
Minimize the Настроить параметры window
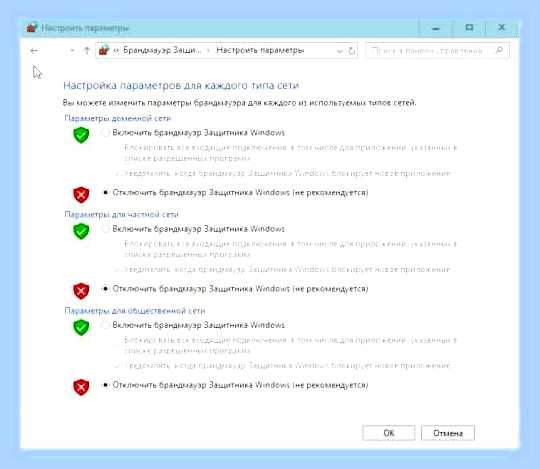point(436,28)
